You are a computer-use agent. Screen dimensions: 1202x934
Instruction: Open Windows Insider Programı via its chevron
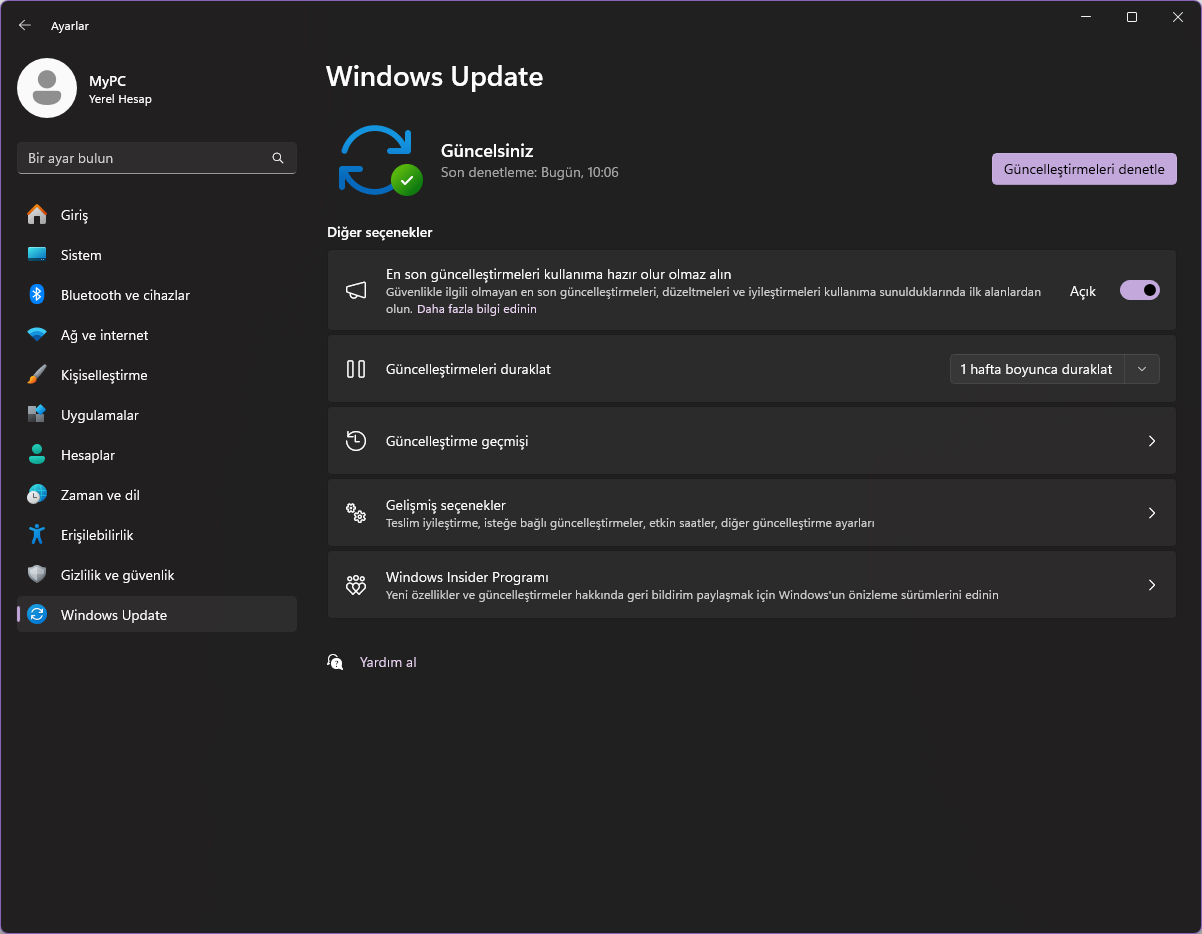click(1152, 585)
